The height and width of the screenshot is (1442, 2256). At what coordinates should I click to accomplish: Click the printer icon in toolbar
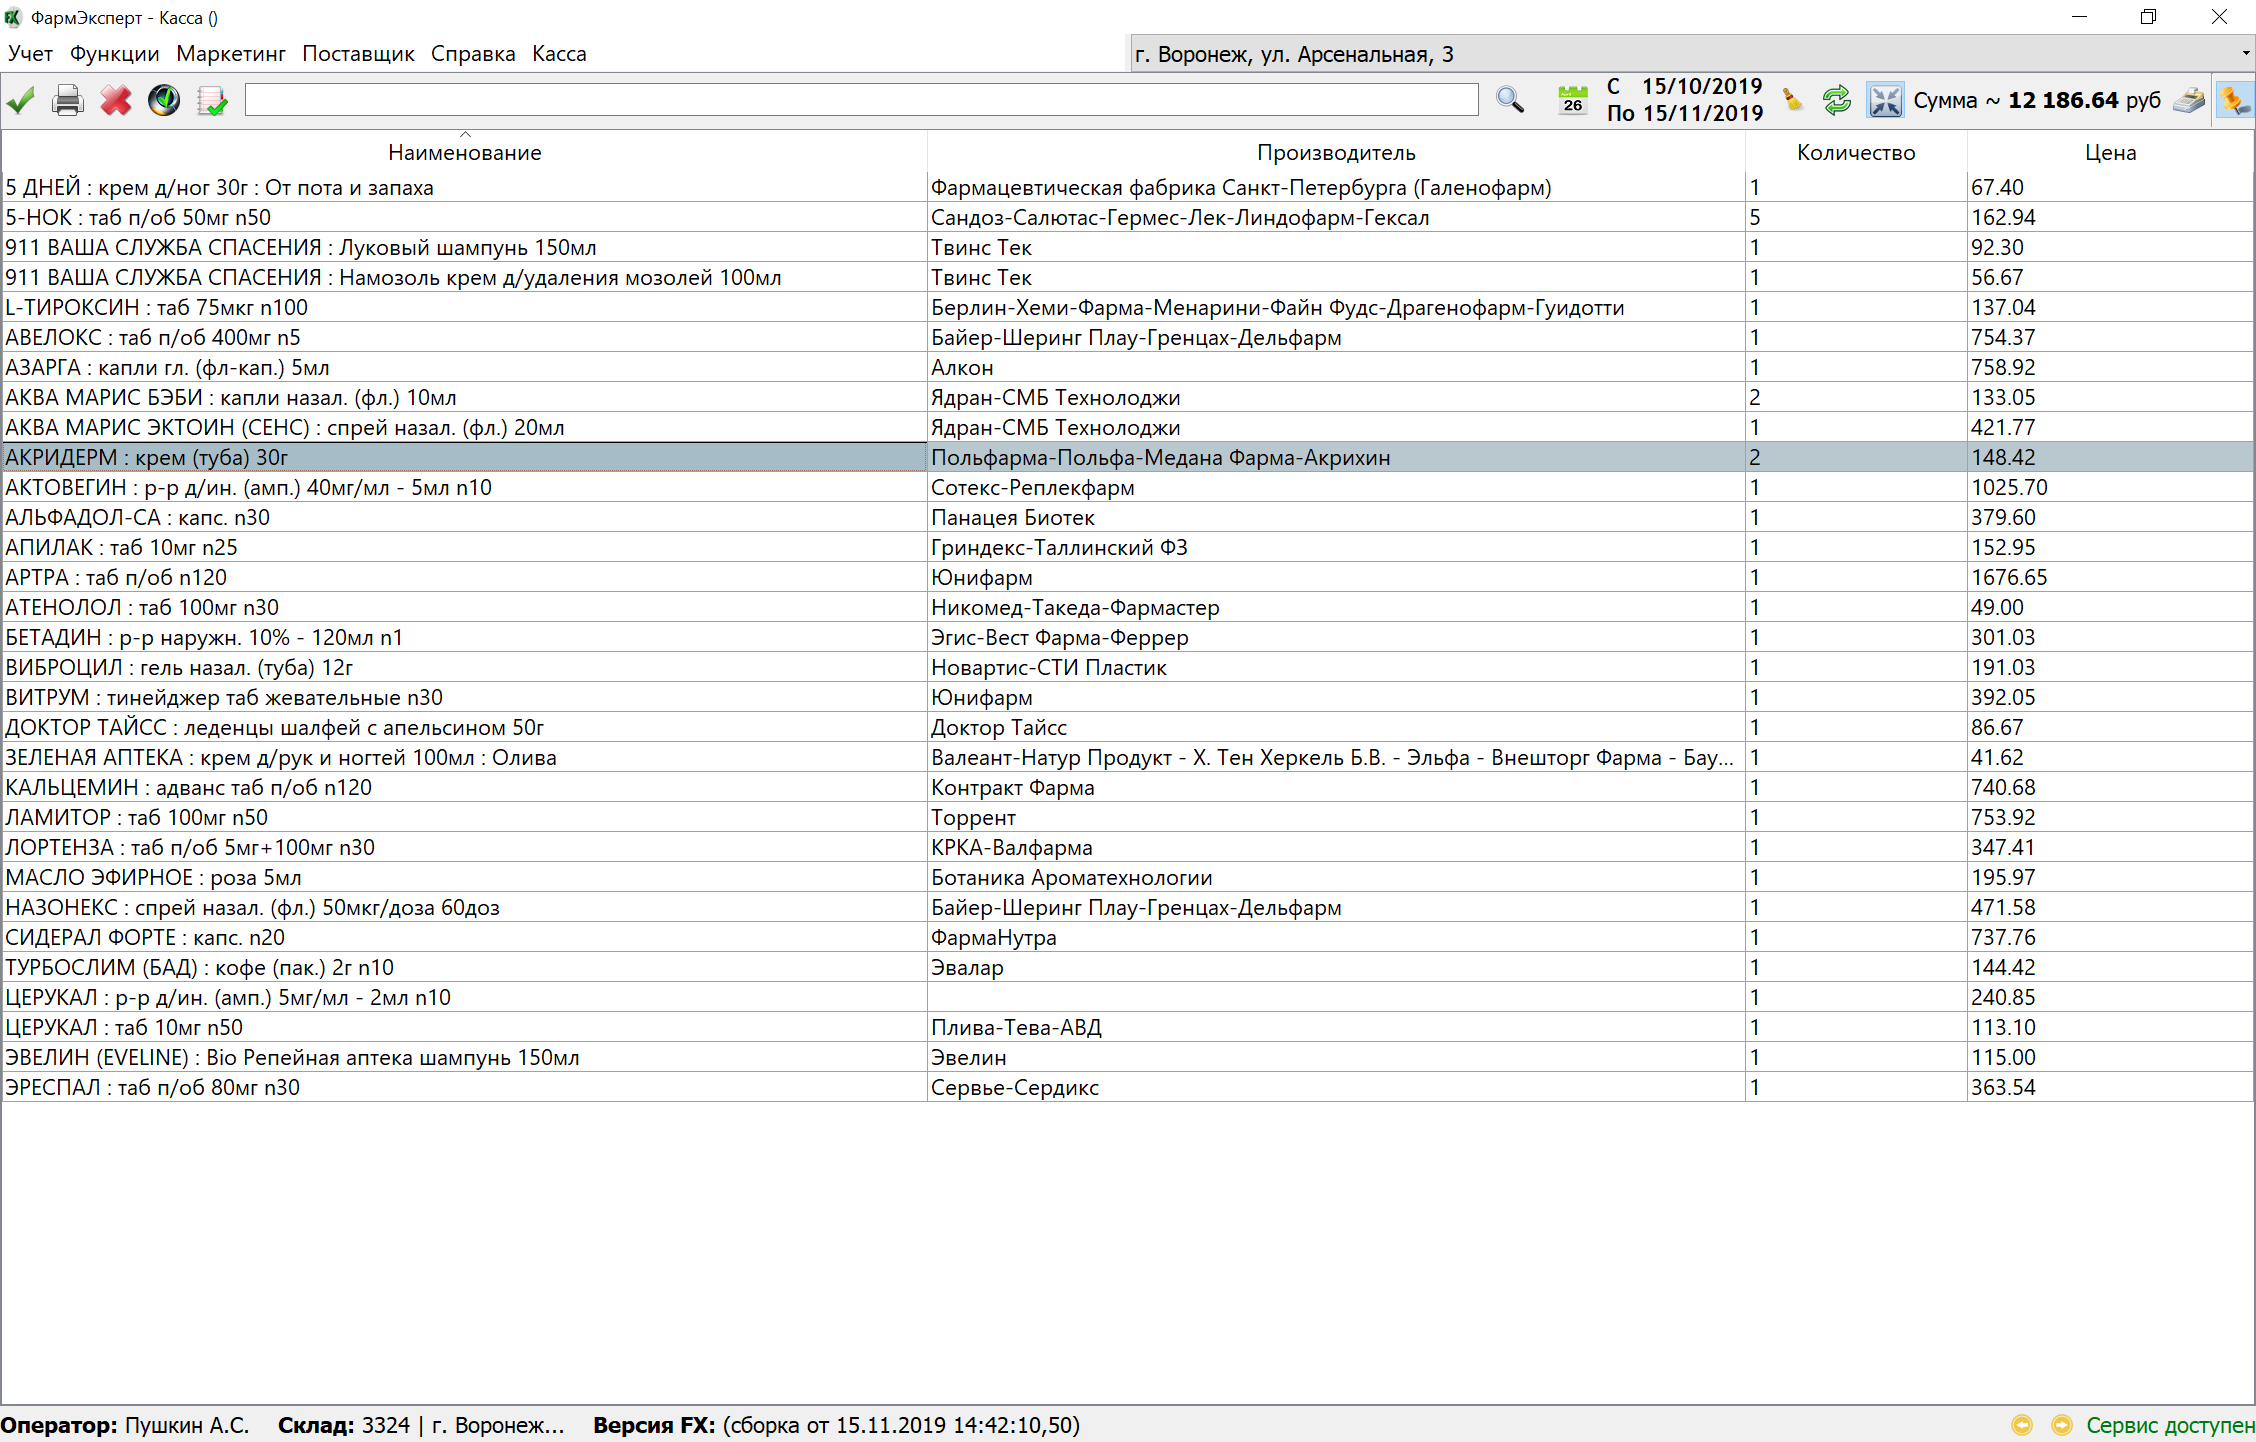coord(68,100)
